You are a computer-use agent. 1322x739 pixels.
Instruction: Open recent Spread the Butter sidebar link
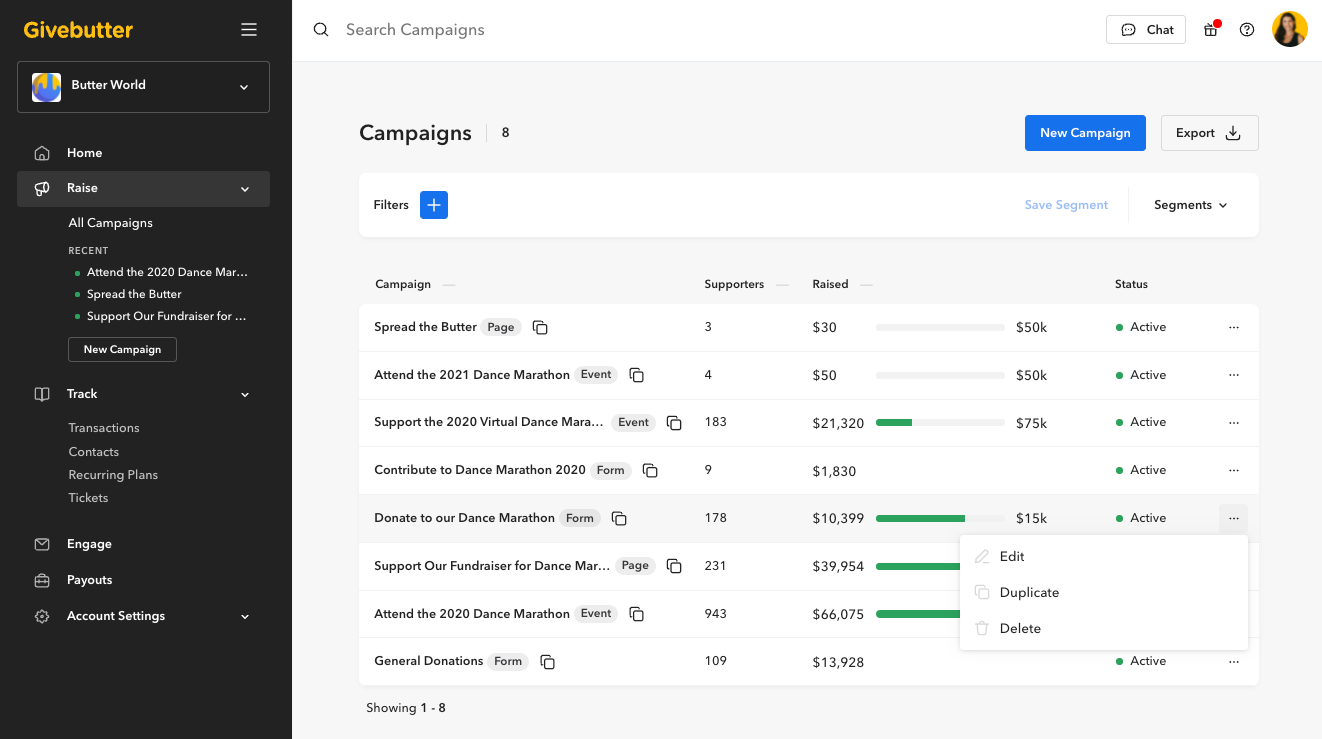tap(134, 294)
